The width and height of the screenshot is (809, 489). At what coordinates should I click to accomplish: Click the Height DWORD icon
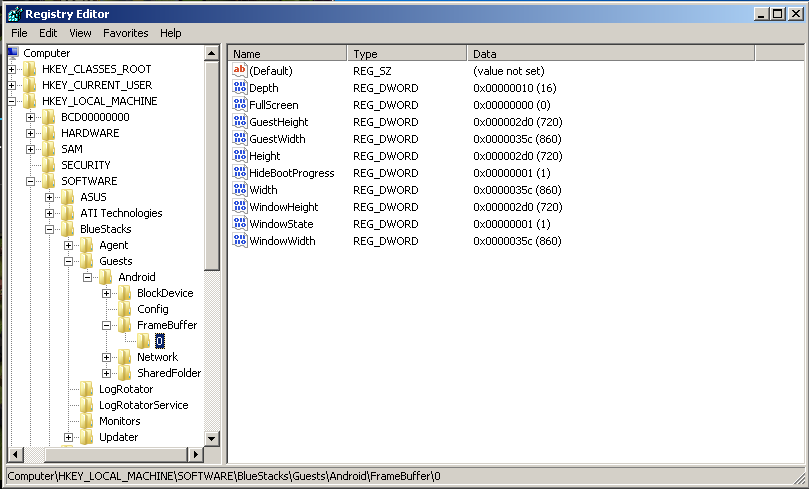[240, 155]
